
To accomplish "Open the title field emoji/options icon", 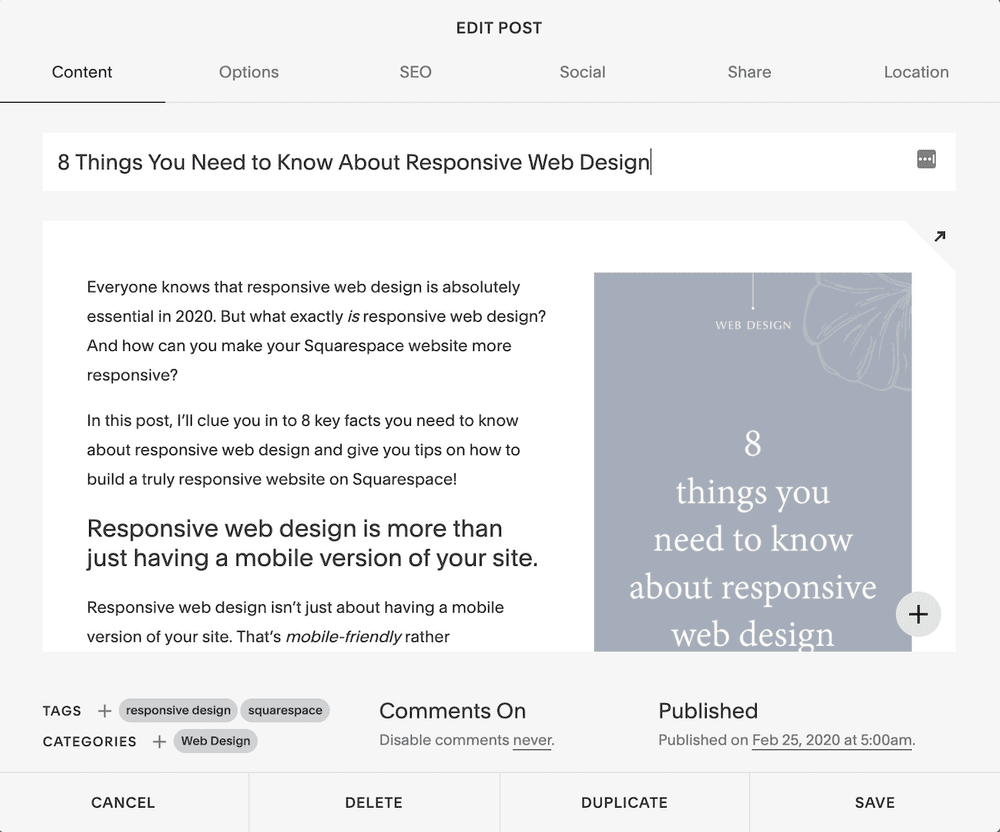I will 925,160.
